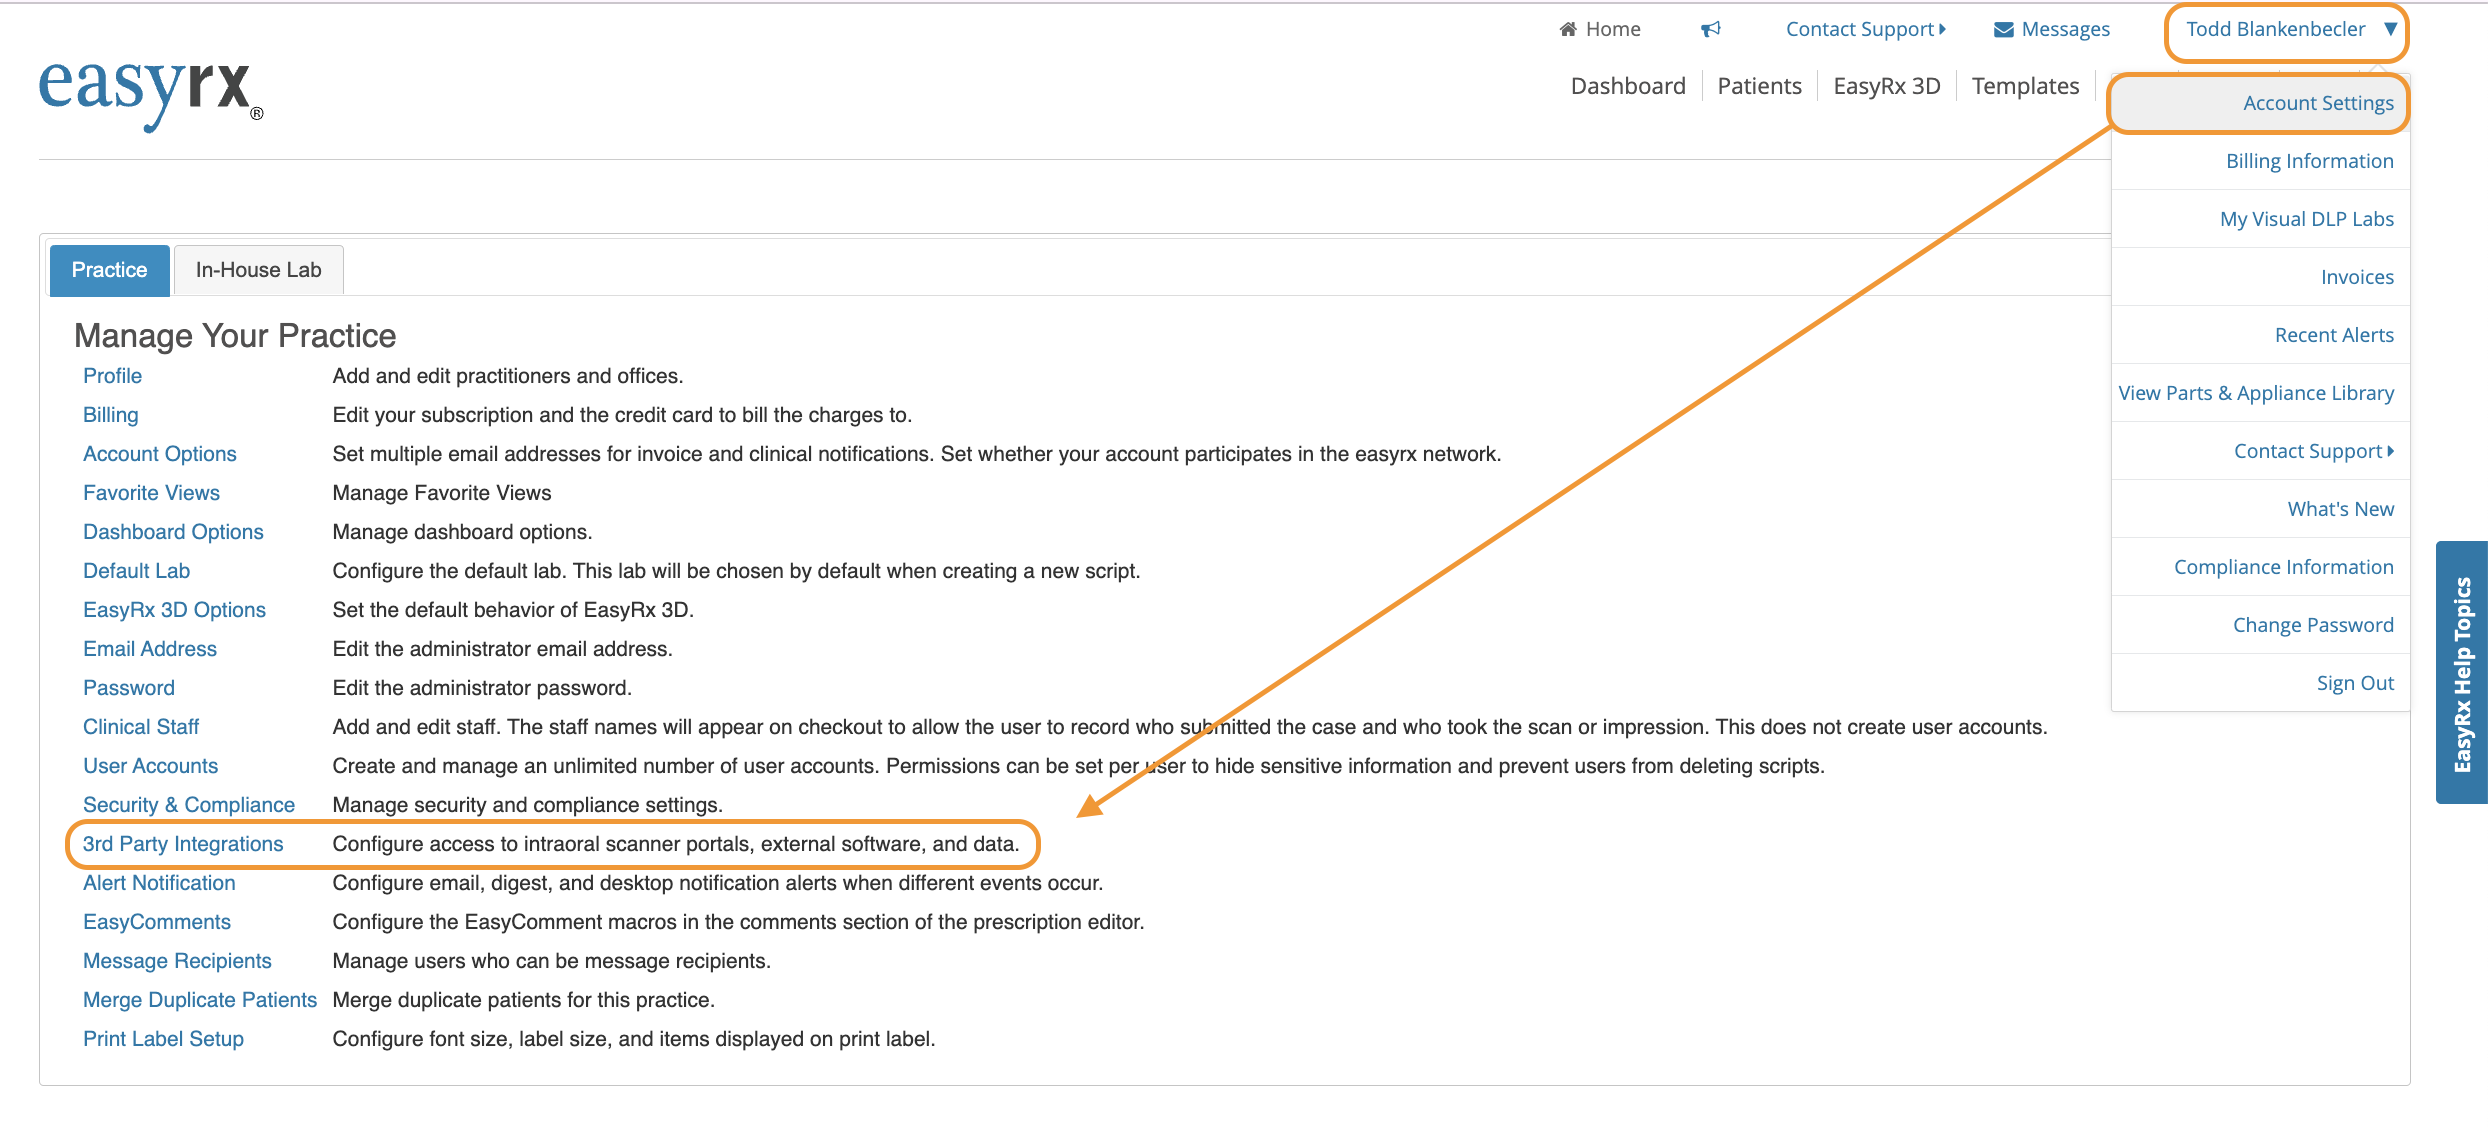Open the Billing settings link

point(110,415)
